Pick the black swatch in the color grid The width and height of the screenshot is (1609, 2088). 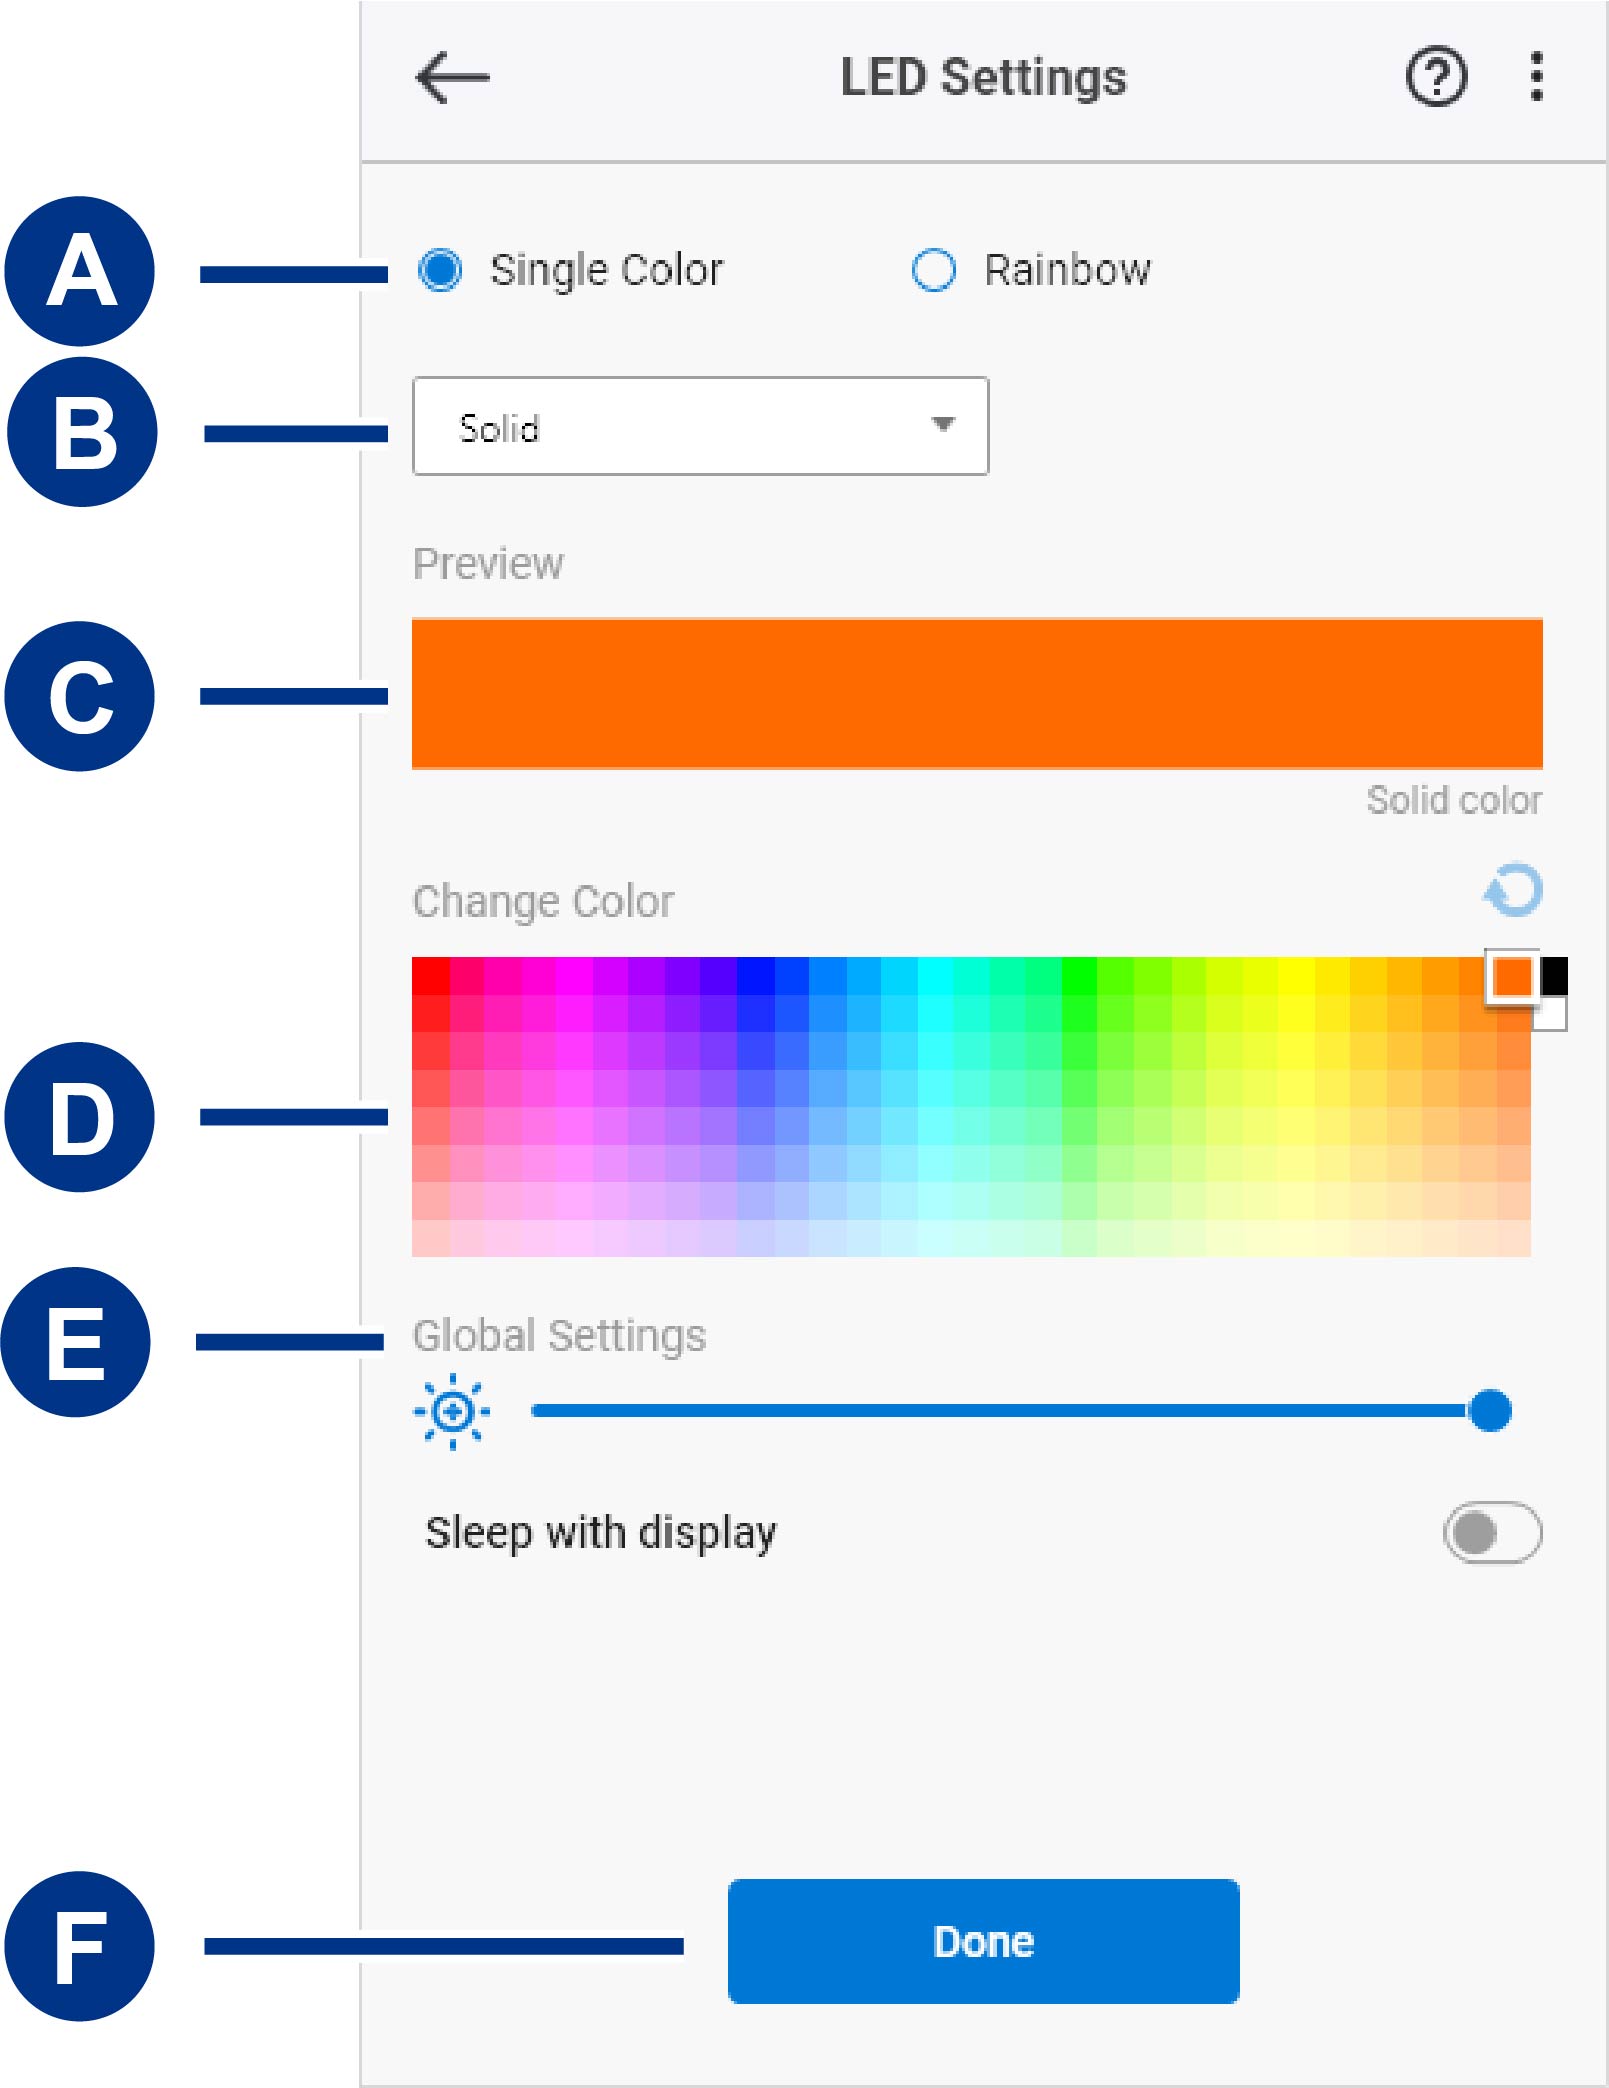(x=1554, y=976)
